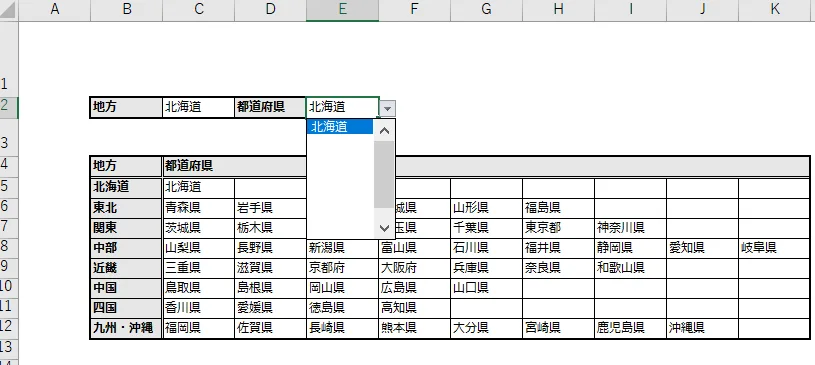Click the 福島県 cell
The height and width of the screenshot is (365, 815).
click(x=558, y=208)
